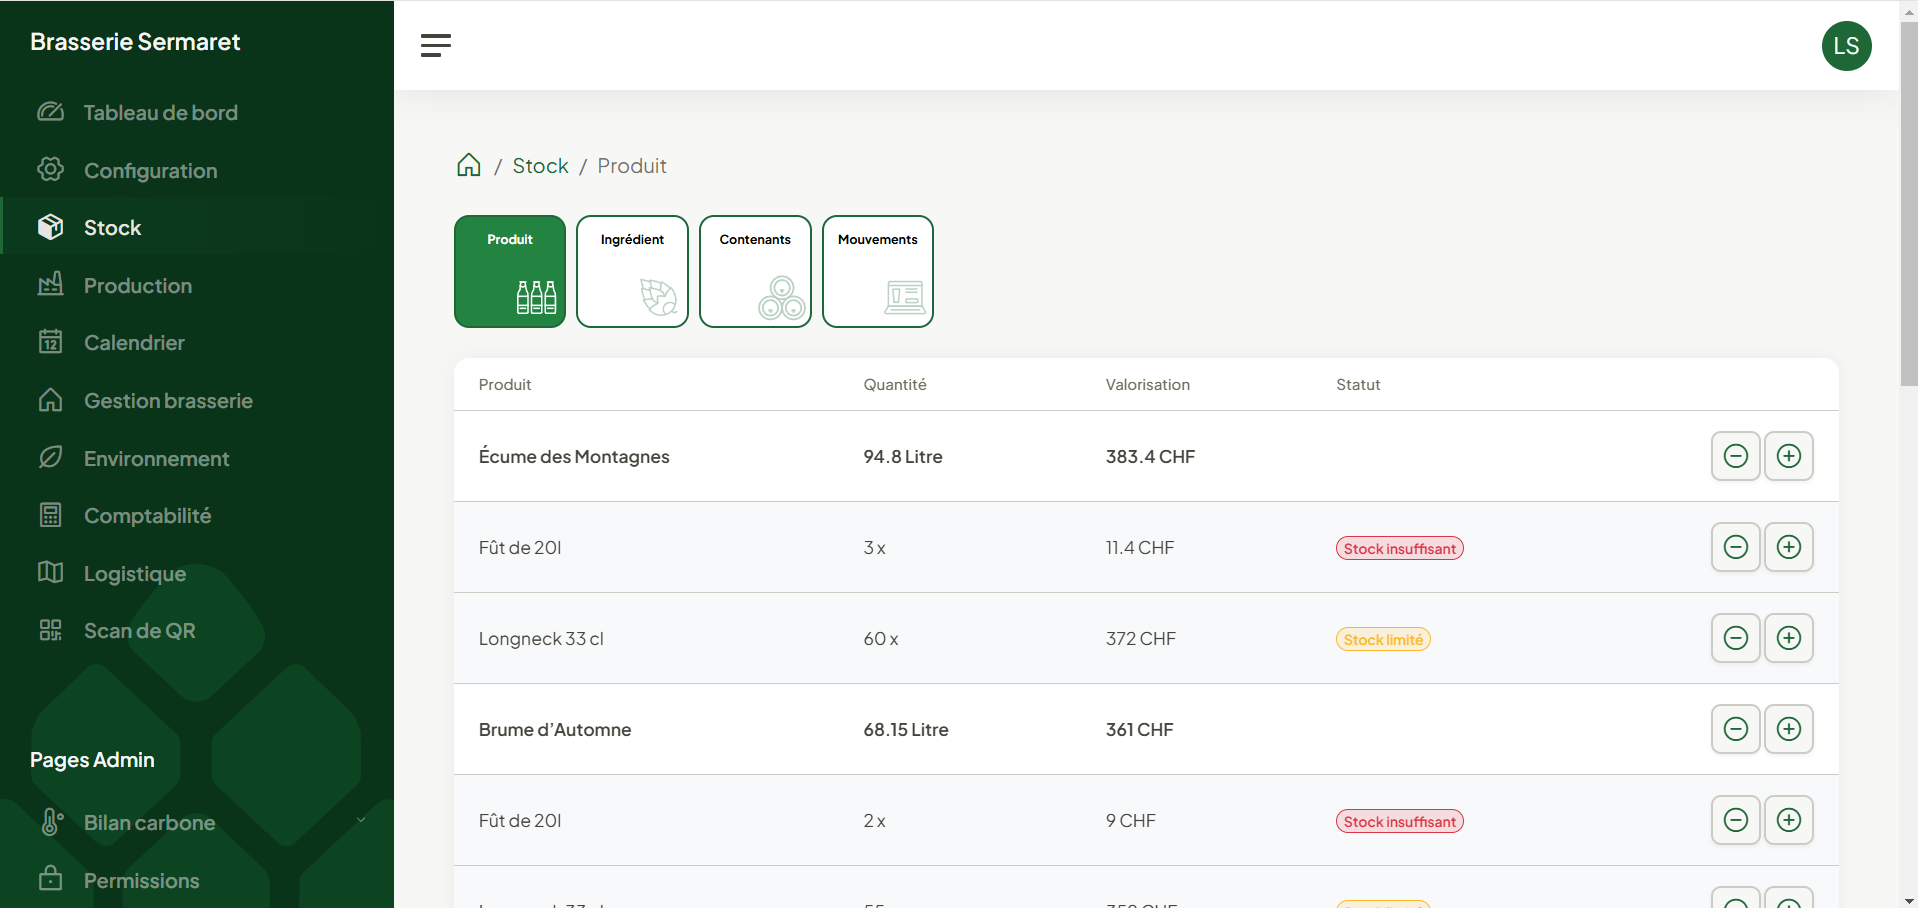The width and height of the screenshot is (1918, 908).
Task: Switch to the Contenants tab
Action: coord(755,271)
